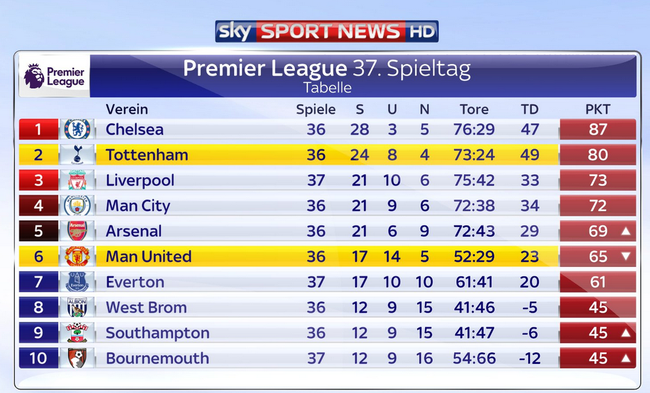Click the Man City round badge
650x393 pixels.
[x=78, y=206]
